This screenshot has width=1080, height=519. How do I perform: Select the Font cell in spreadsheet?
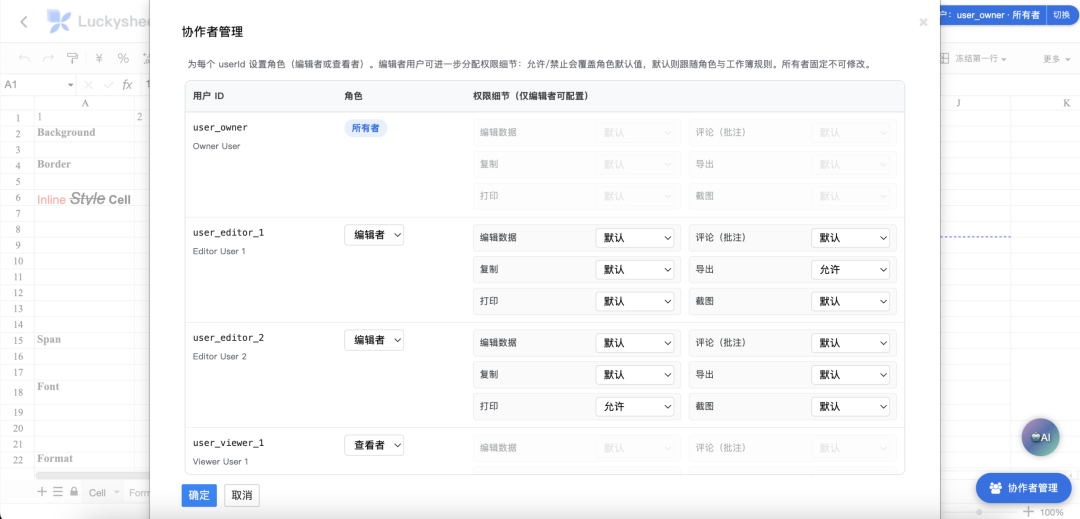85,392
